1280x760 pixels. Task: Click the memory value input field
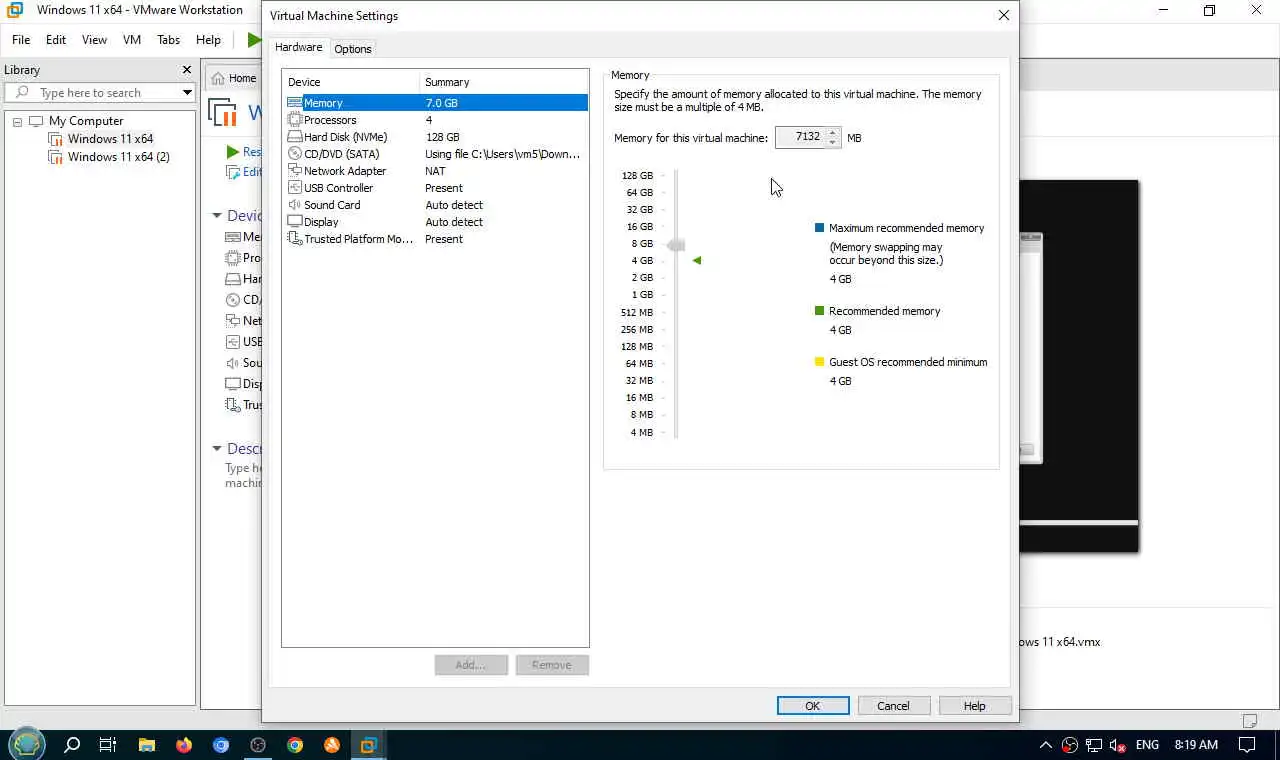click(x=801, y=138)
